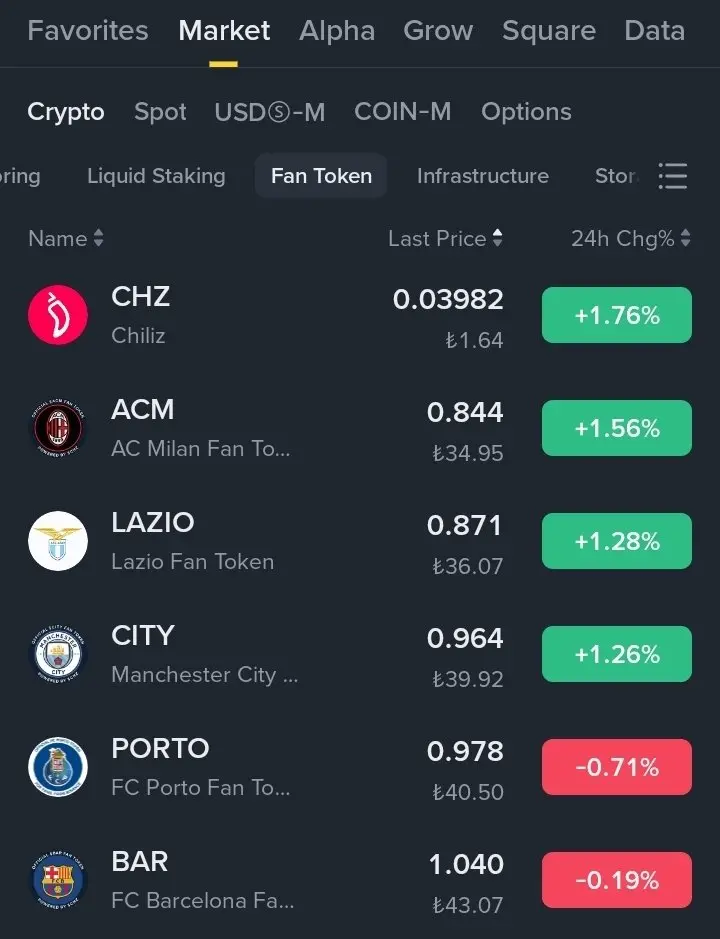Tap the Manchester City token logo
This screenshot has height=939, width=720.
tap(58, 654)
